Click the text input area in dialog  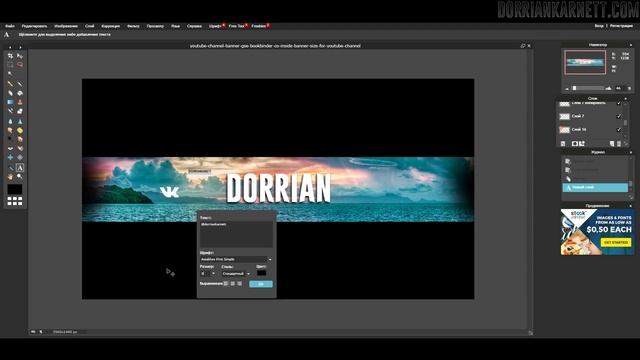click(236, 234)
